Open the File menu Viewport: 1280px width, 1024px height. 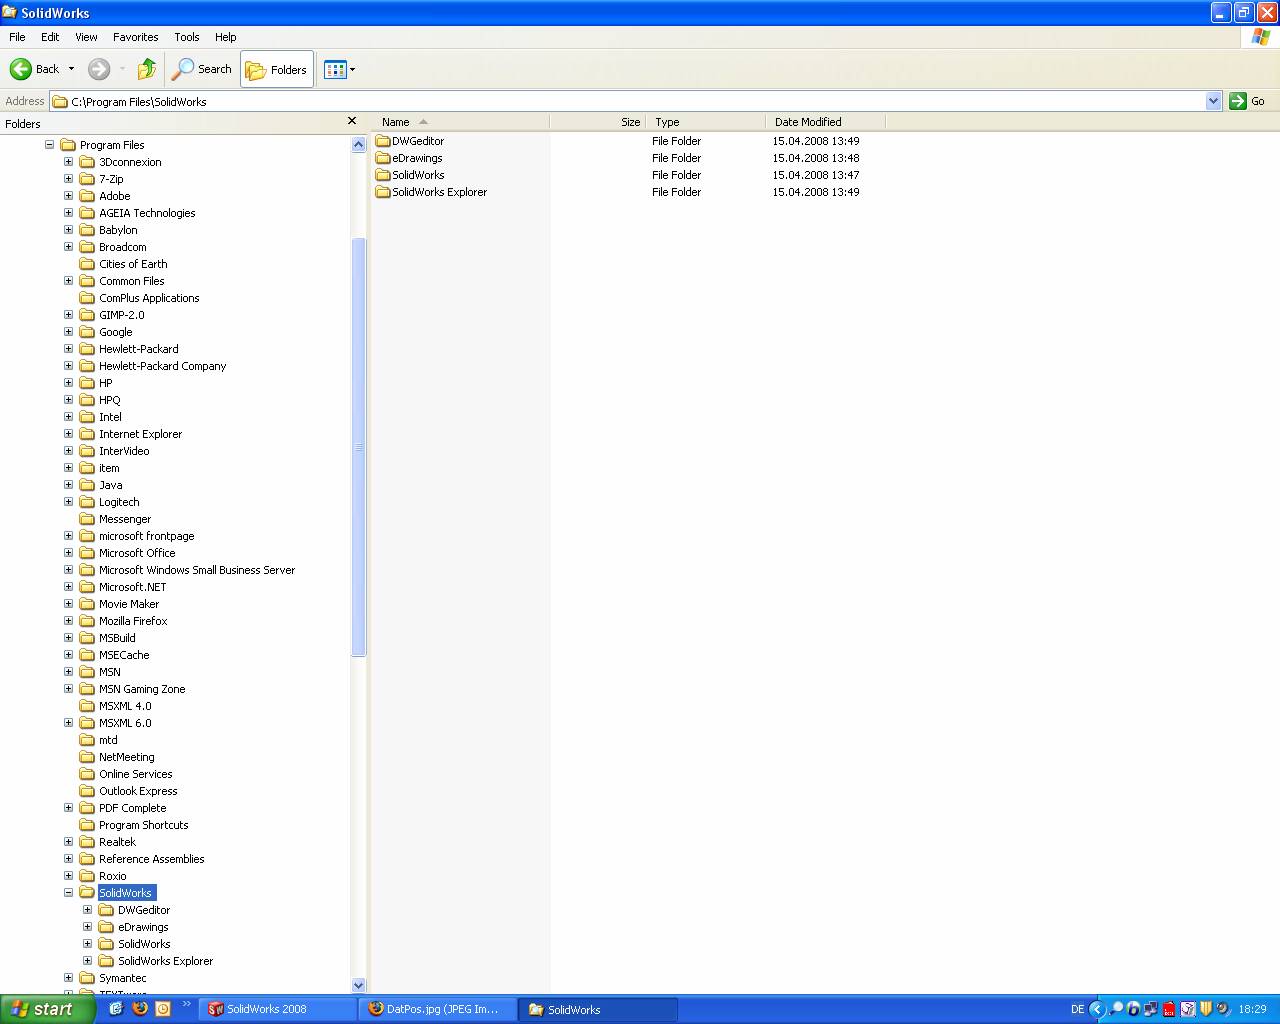click(17, 37)
